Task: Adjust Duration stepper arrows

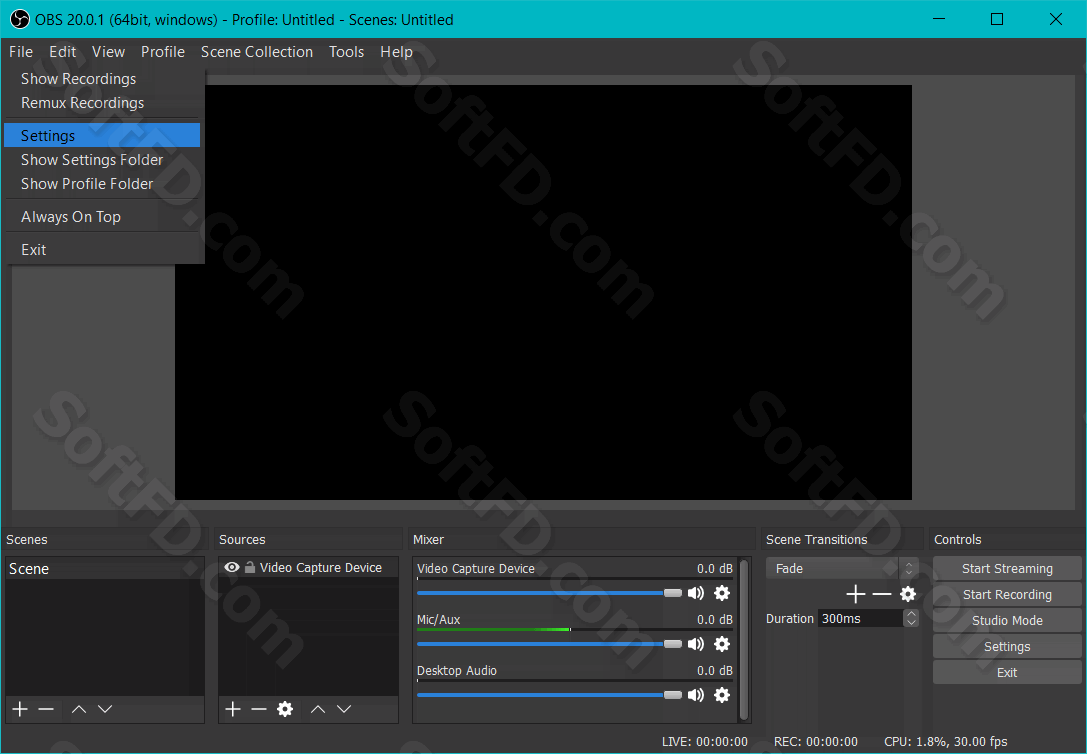Action: click(x=912, y=618)
